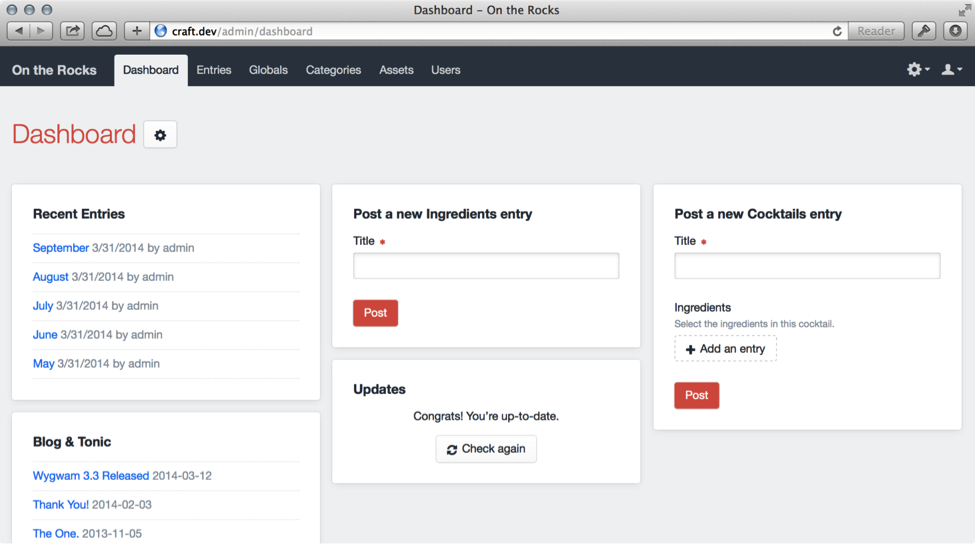Viewport: 975px width, 544px height.
Task: Open the May recent entry
Action: [x=44, y=364]
